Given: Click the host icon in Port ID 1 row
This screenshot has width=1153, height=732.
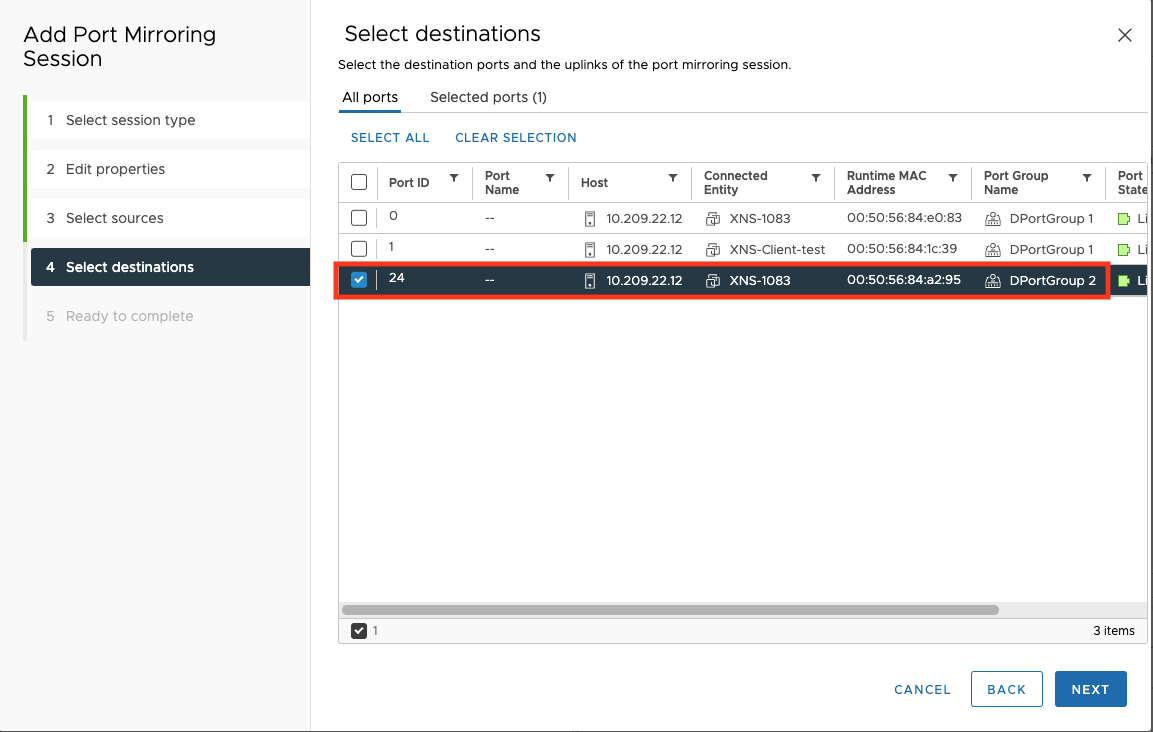Looking at the screenshot, I should click(x=590, y=250).
